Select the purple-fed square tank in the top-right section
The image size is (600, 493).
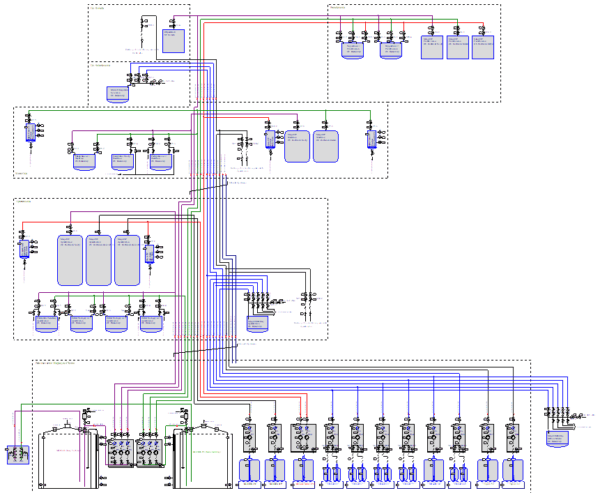tap(432, 47)
